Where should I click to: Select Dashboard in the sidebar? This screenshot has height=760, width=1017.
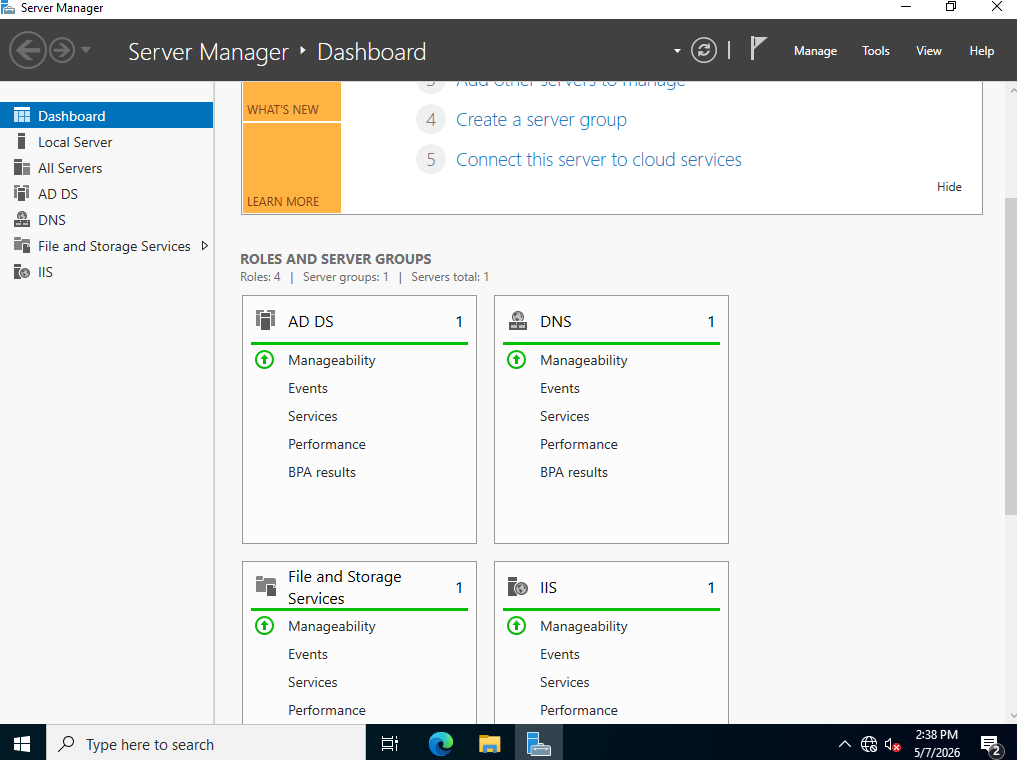click(106, 115)
